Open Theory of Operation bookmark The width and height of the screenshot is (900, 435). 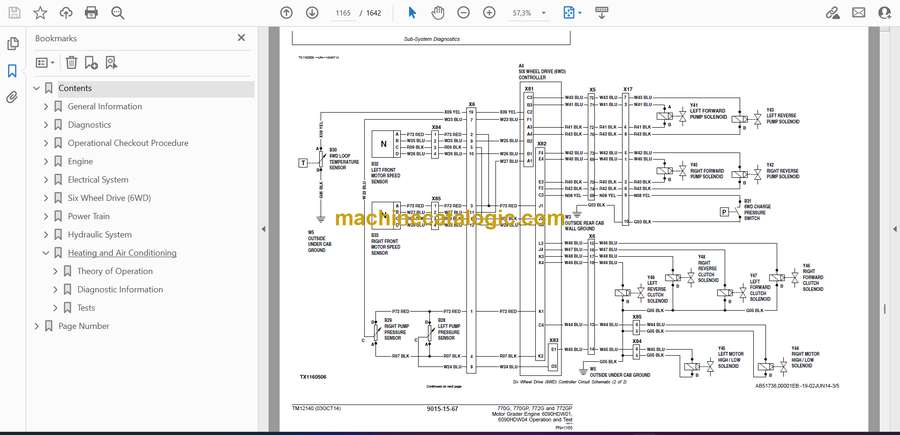(x=115, y=271)
